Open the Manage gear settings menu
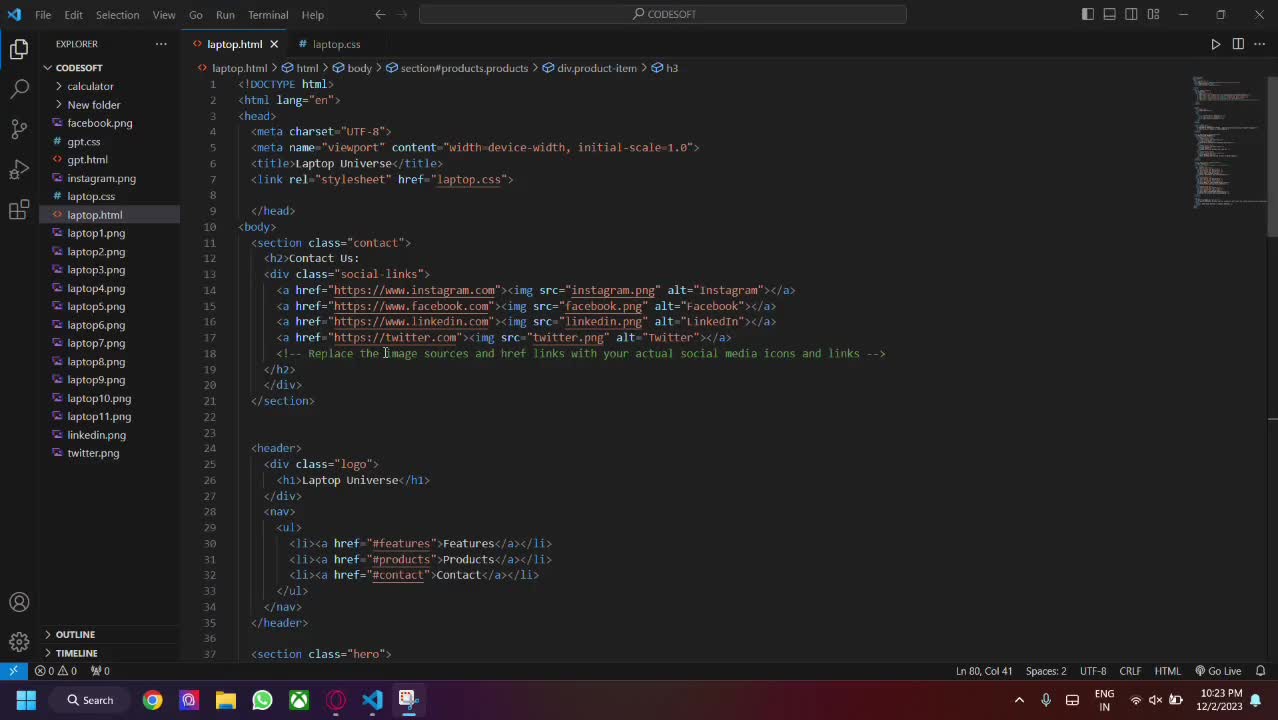This screenshot has width=1278, height=720. (19, 642)
